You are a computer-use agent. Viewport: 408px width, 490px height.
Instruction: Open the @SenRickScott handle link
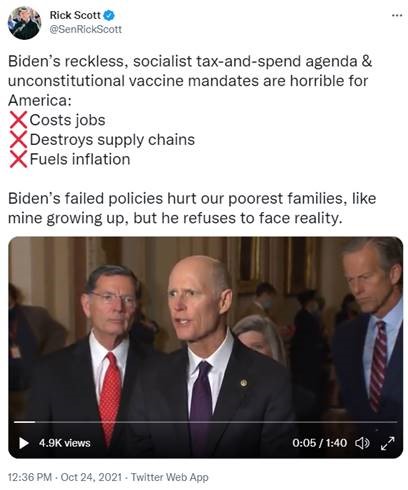tap(86, 29)
